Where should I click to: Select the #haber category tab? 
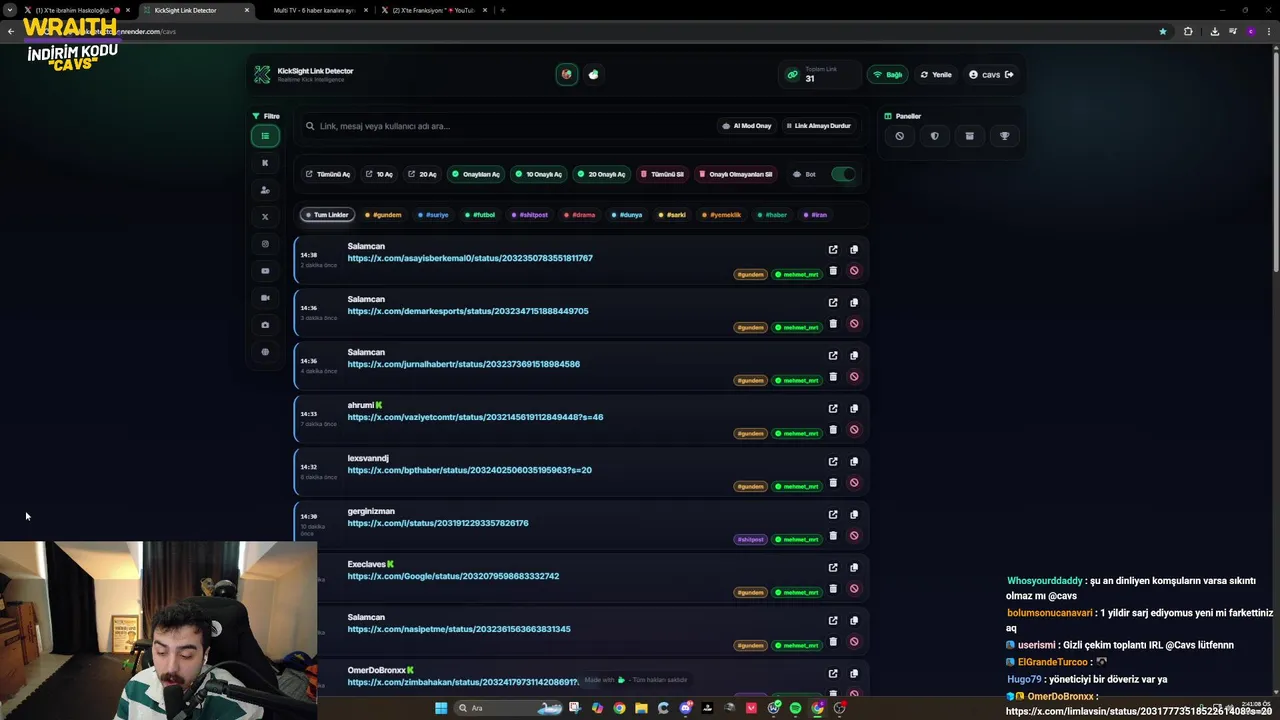pyautogui.click(x=773, y=215)
